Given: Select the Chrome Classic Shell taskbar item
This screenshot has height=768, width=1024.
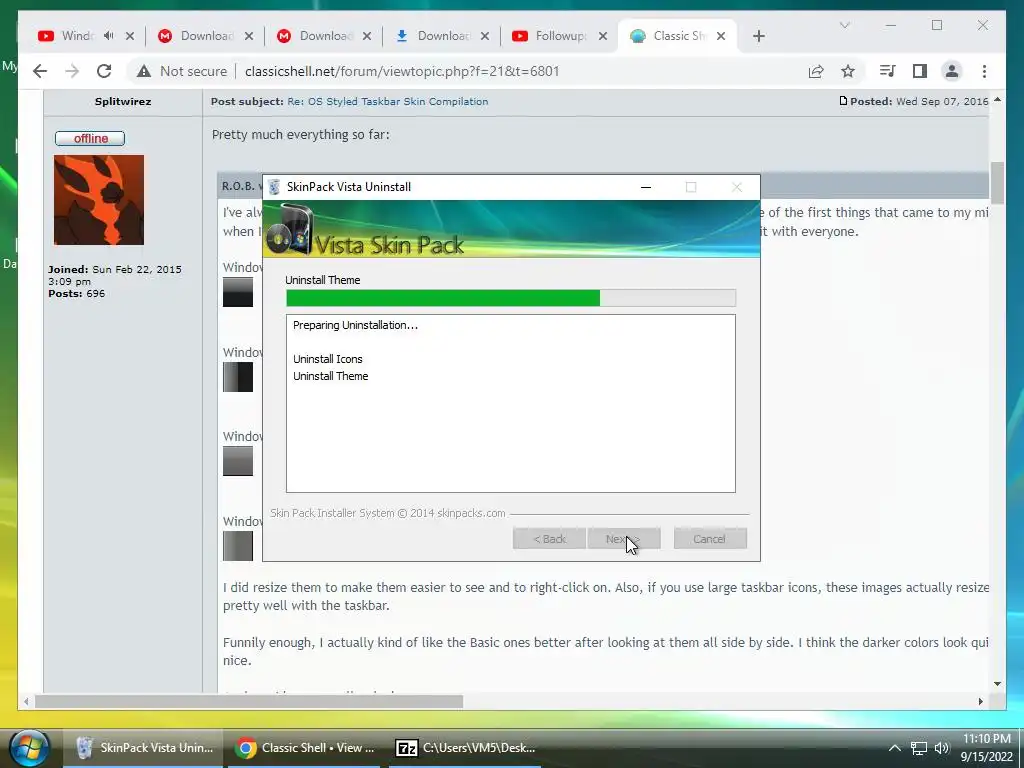Looking at the screenshot, I should 306,748.
